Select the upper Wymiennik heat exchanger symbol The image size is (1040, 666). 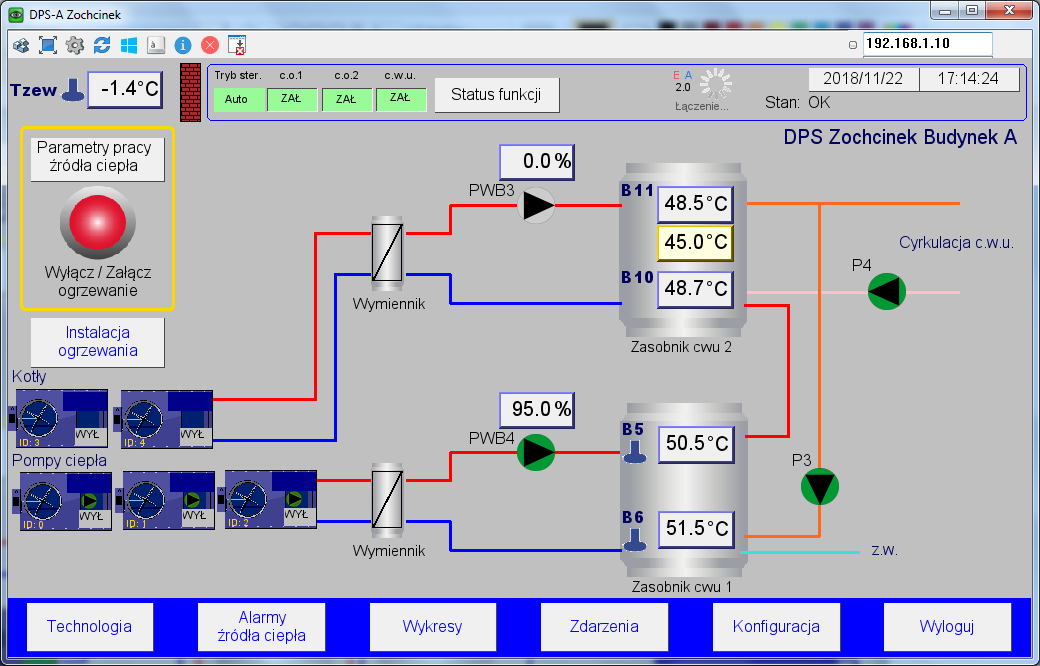pyautogui.click(x=387, y=253)
